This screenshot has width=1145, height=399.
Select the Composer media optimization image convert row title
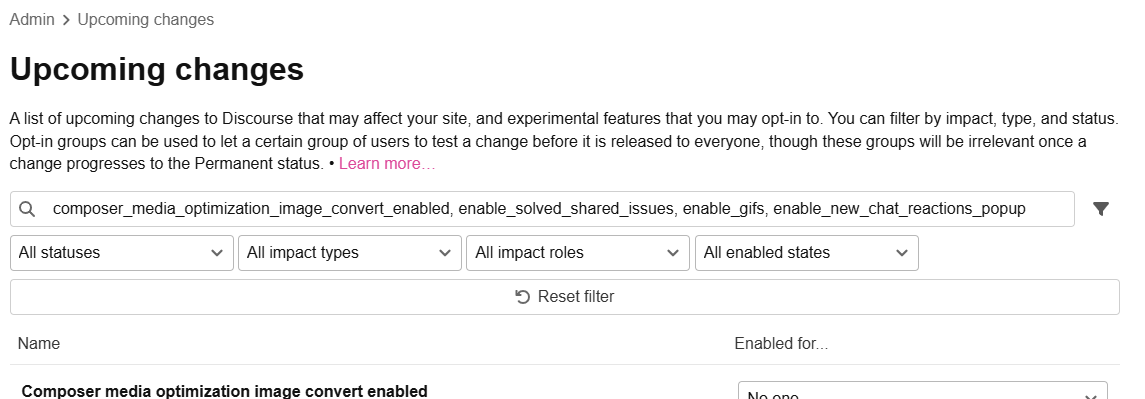click(x=224, y=391)
